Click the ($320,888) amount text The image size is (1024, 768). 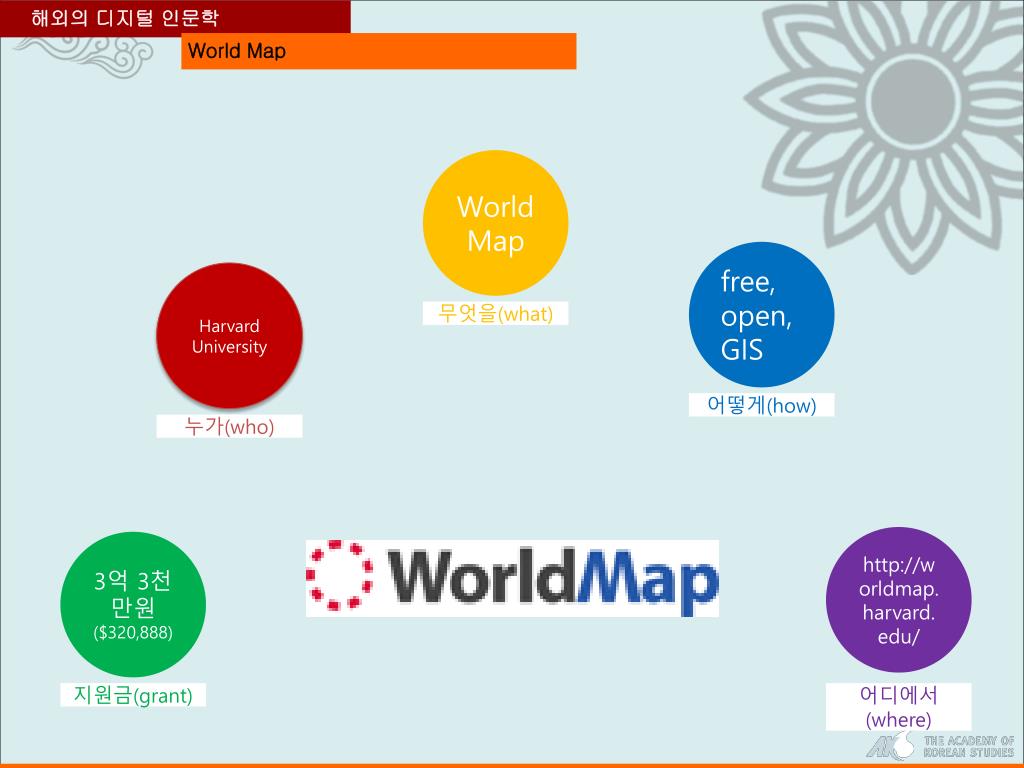(x=133, y=632)
